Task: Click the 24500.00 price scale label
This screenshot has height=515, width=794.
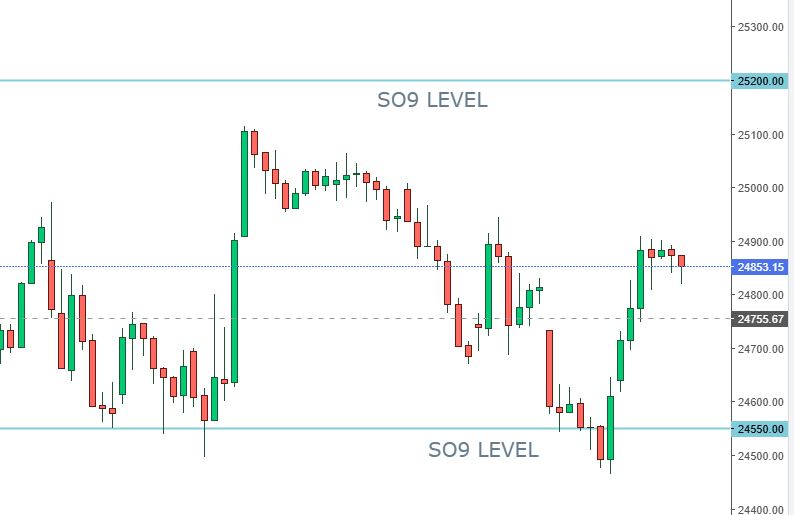Action: click(761, 456)
